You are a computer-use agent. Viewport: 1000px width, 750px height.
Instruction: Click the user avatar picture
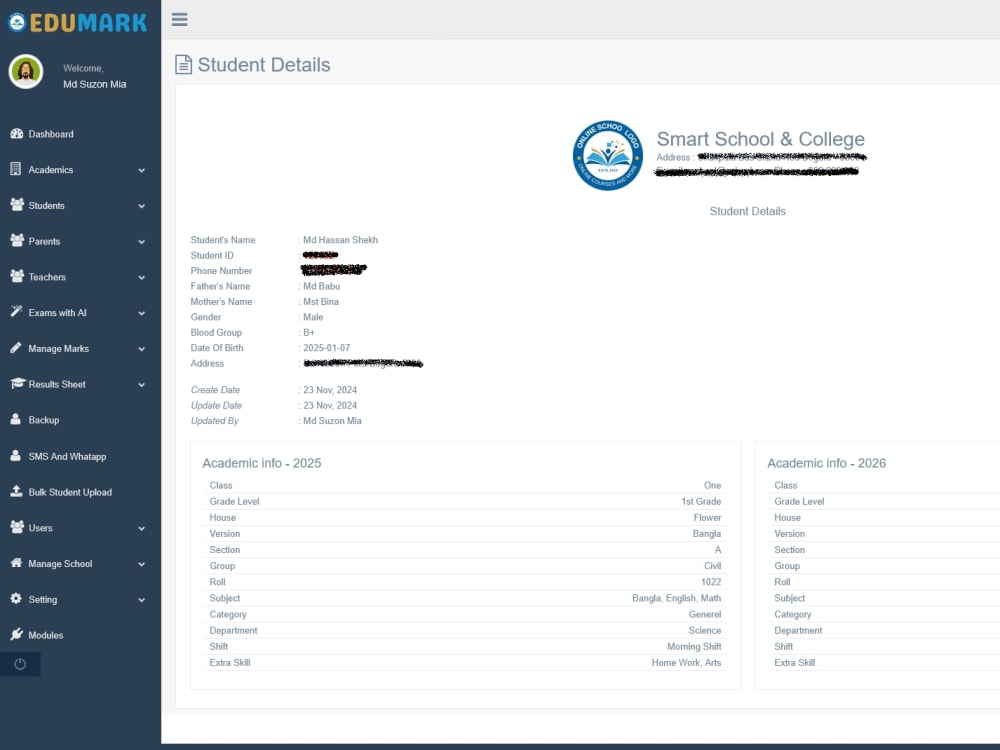[26, 71]
